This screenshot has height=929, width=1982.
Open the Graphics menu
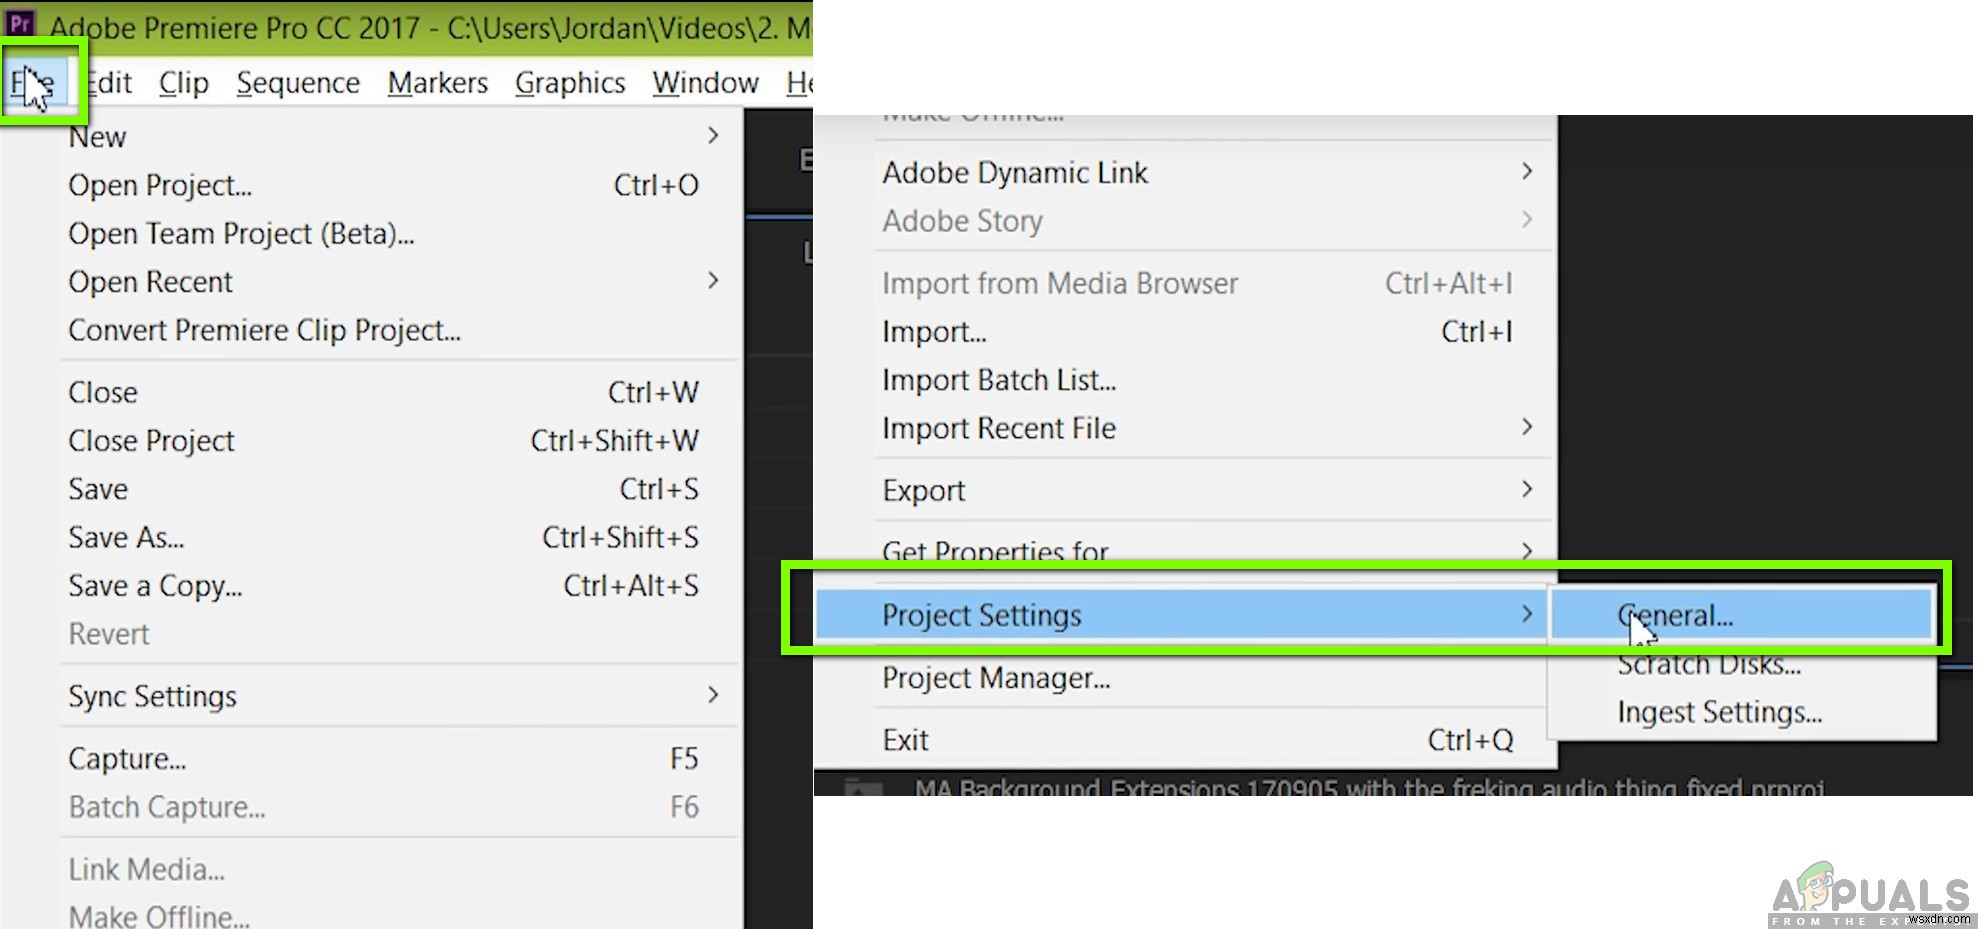click(x=570, y=83)
